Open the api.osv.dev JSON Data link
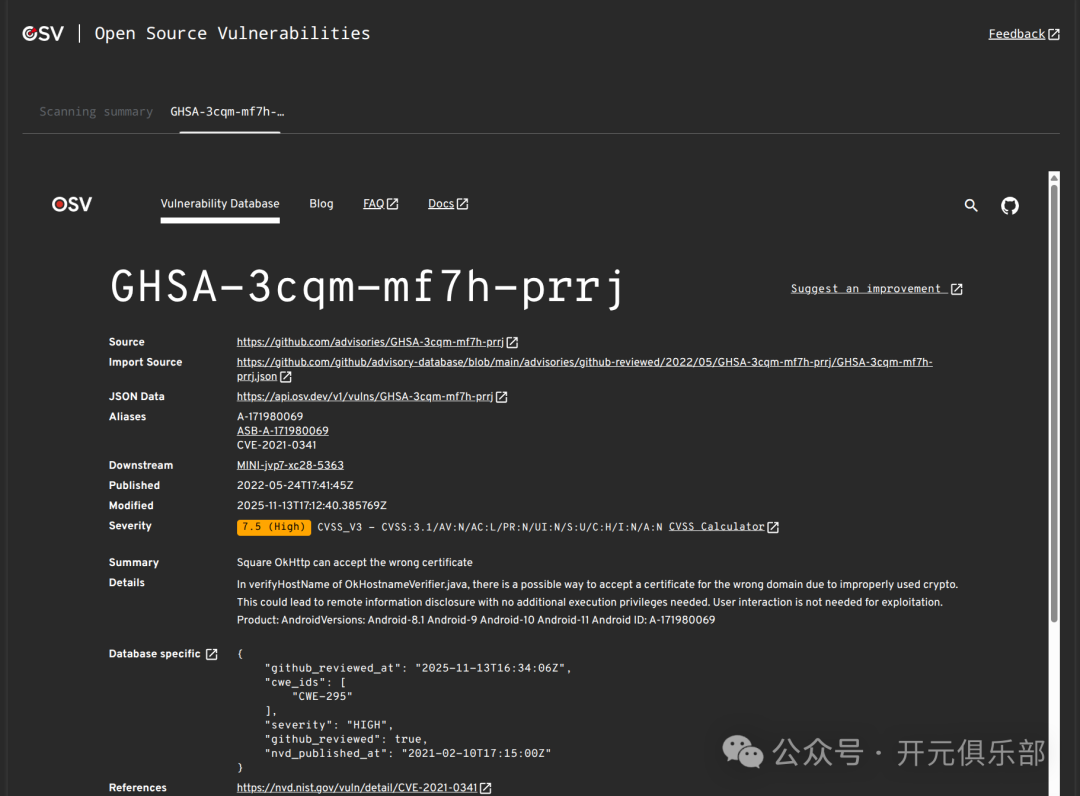The height and width of the screenshot is (796, 1080). 364,397
